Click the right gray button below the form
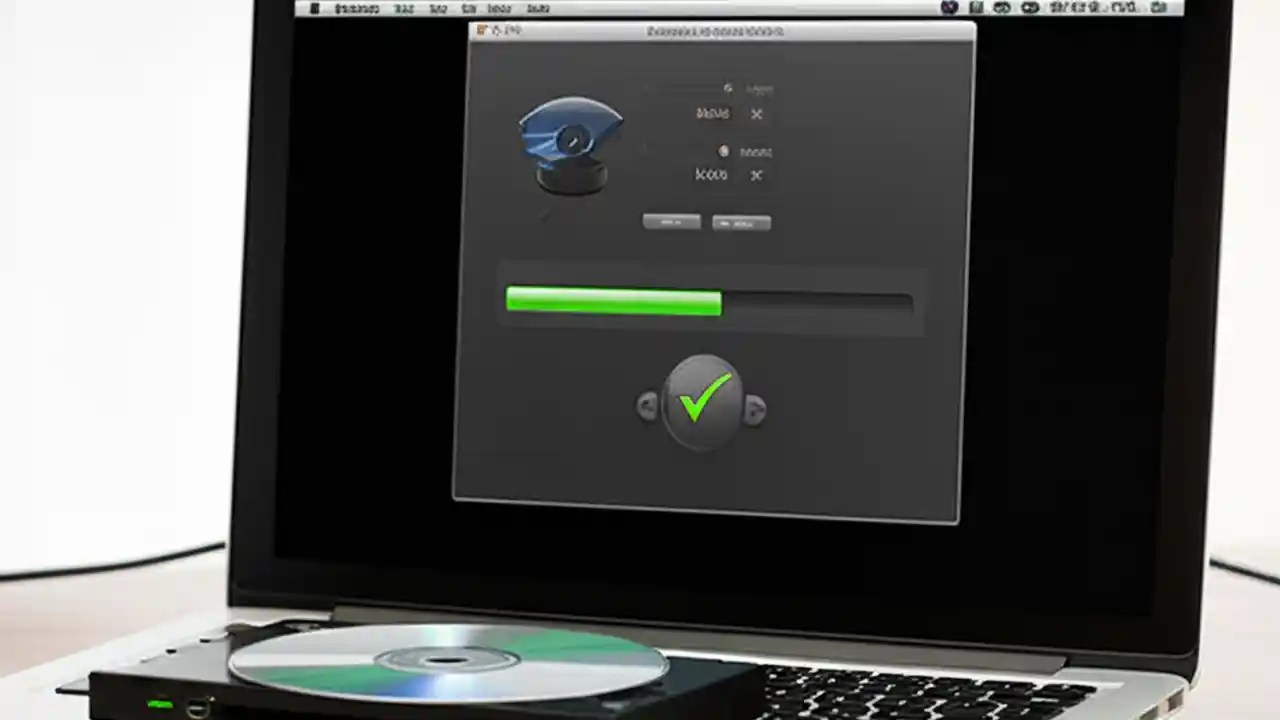The image size is (1280, 720). [x=741, y=222]
